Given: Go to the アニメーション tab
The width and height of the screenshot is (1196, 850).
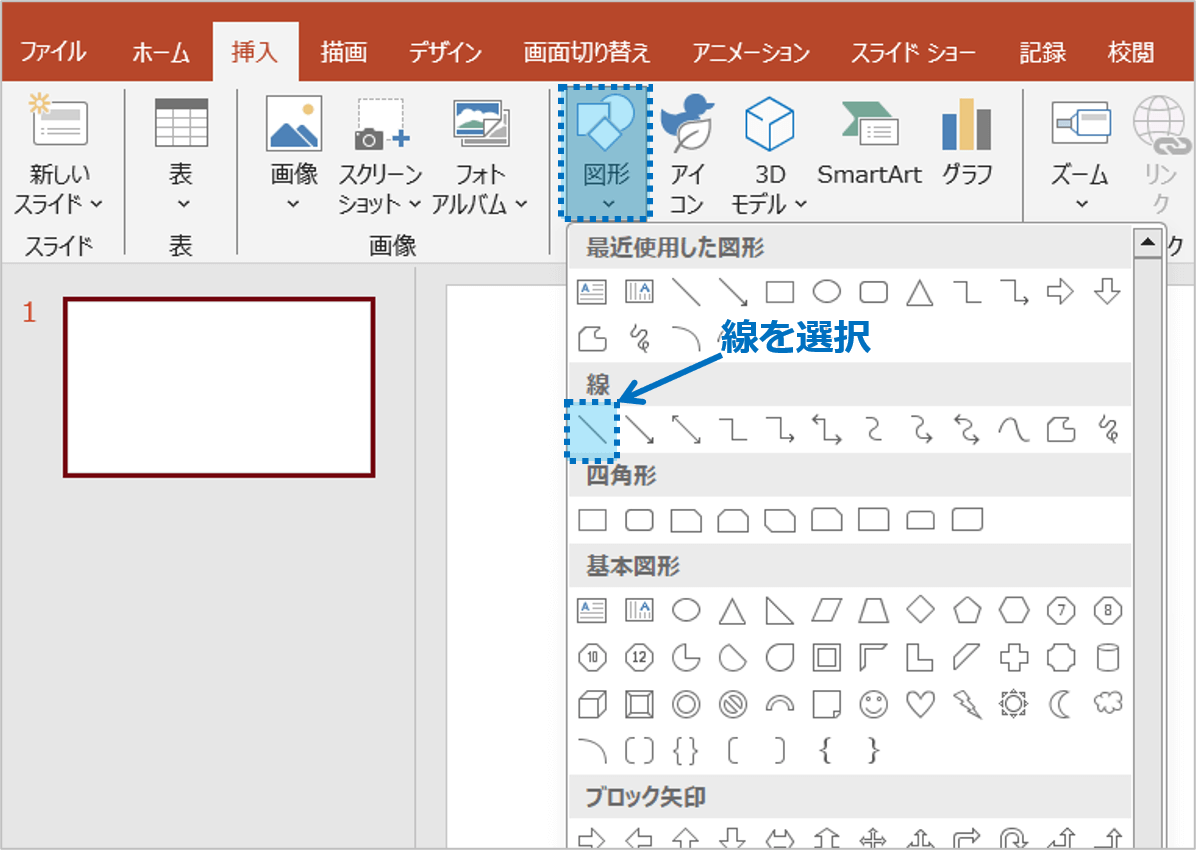Looking at the screenshot, I should click(751, 52).
